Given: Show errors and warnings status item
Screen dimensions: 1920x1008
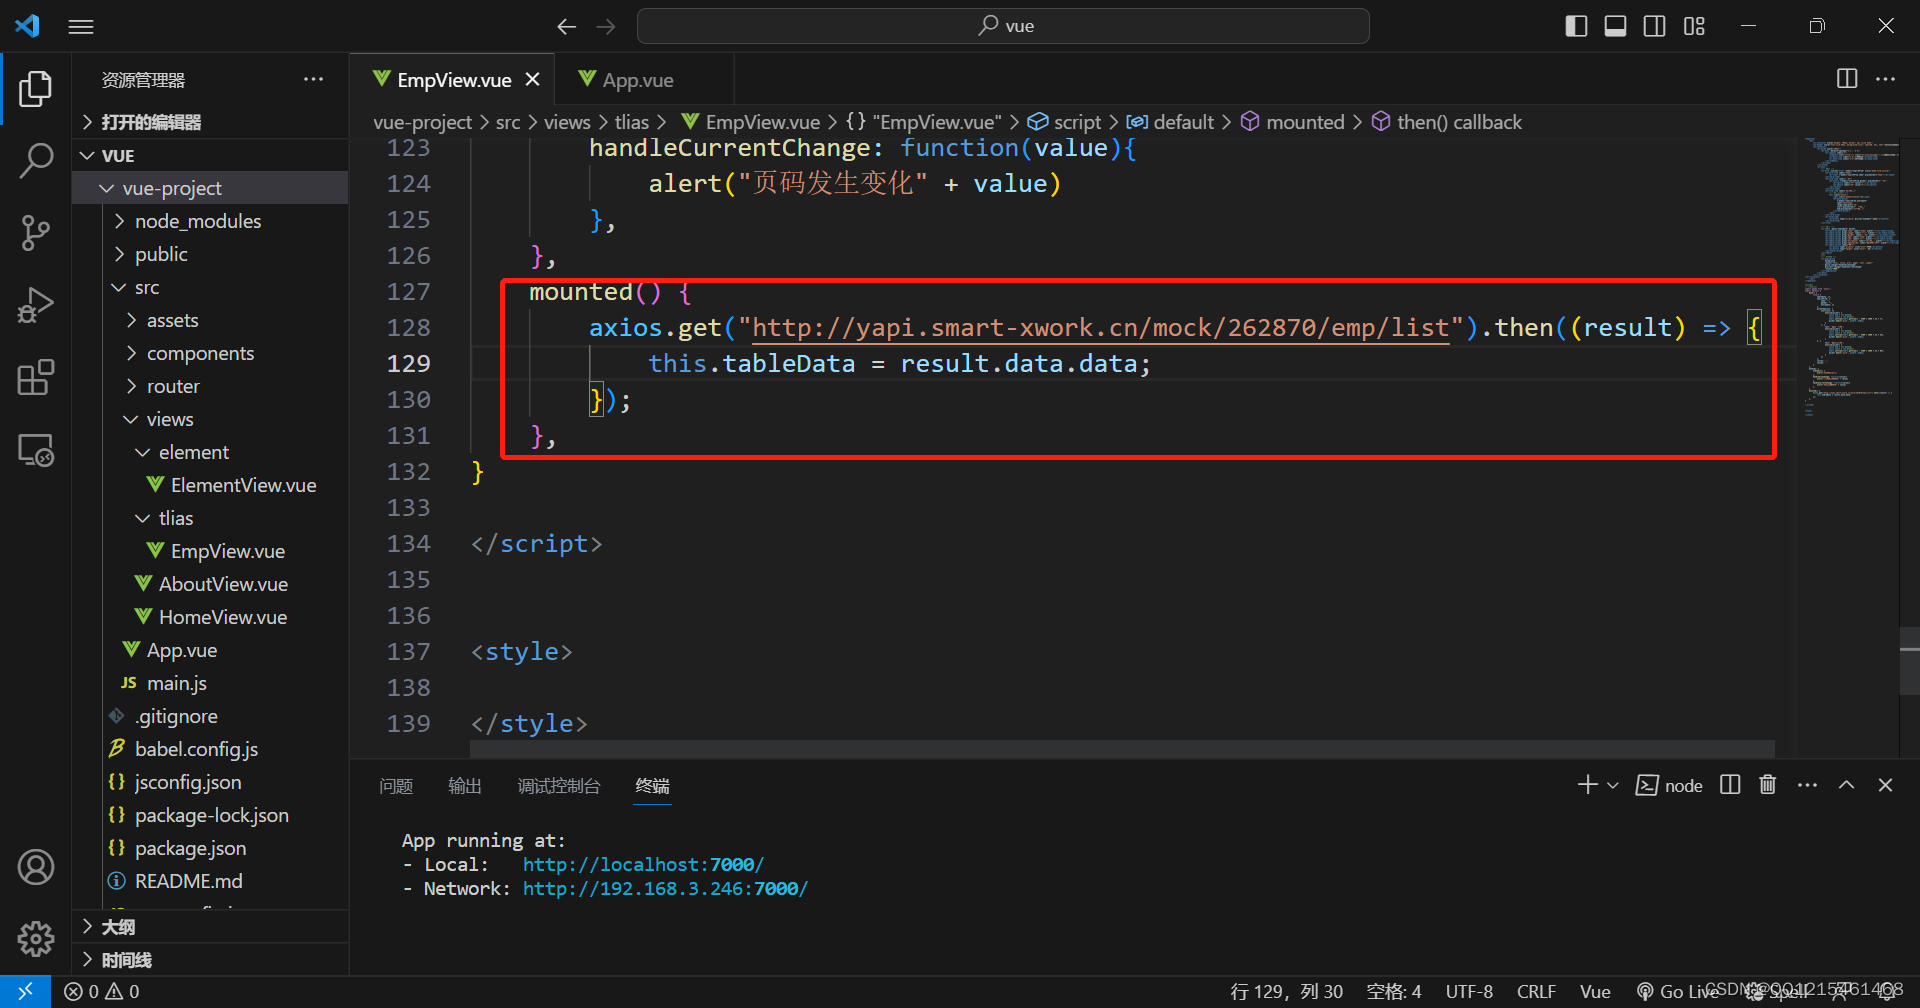Looking at the screenshot, I should coord(102,991).
